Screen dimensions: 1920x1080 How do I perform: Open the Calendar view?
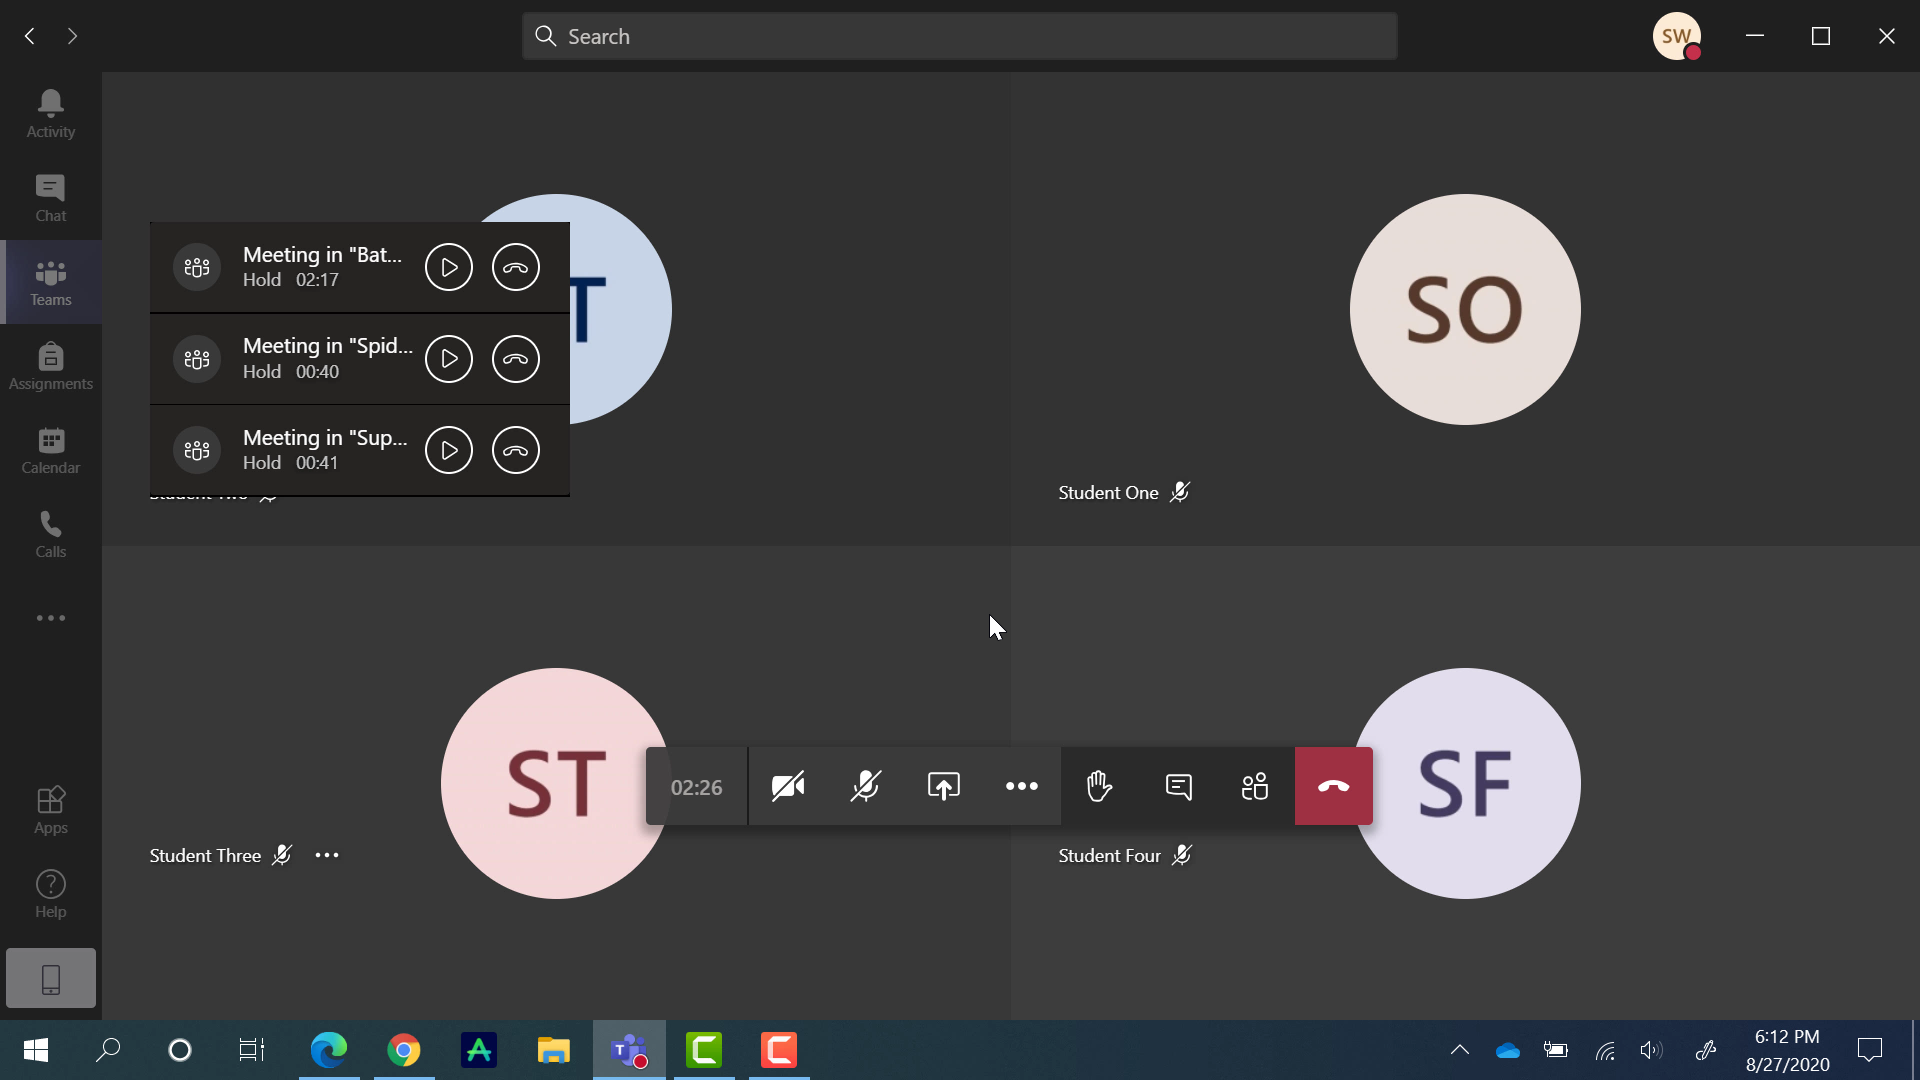click(50, 450)
